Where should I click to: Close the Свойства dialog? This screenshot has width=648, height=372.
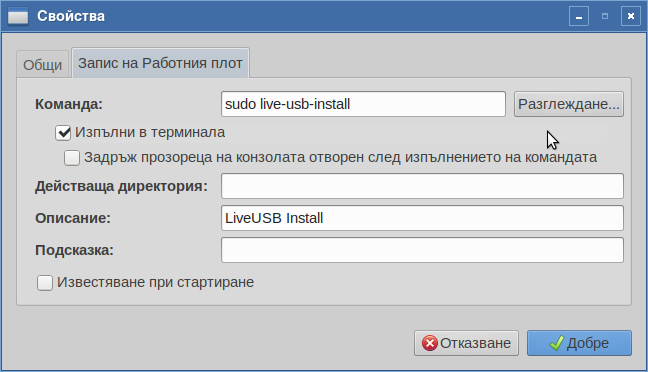point(631,17)
